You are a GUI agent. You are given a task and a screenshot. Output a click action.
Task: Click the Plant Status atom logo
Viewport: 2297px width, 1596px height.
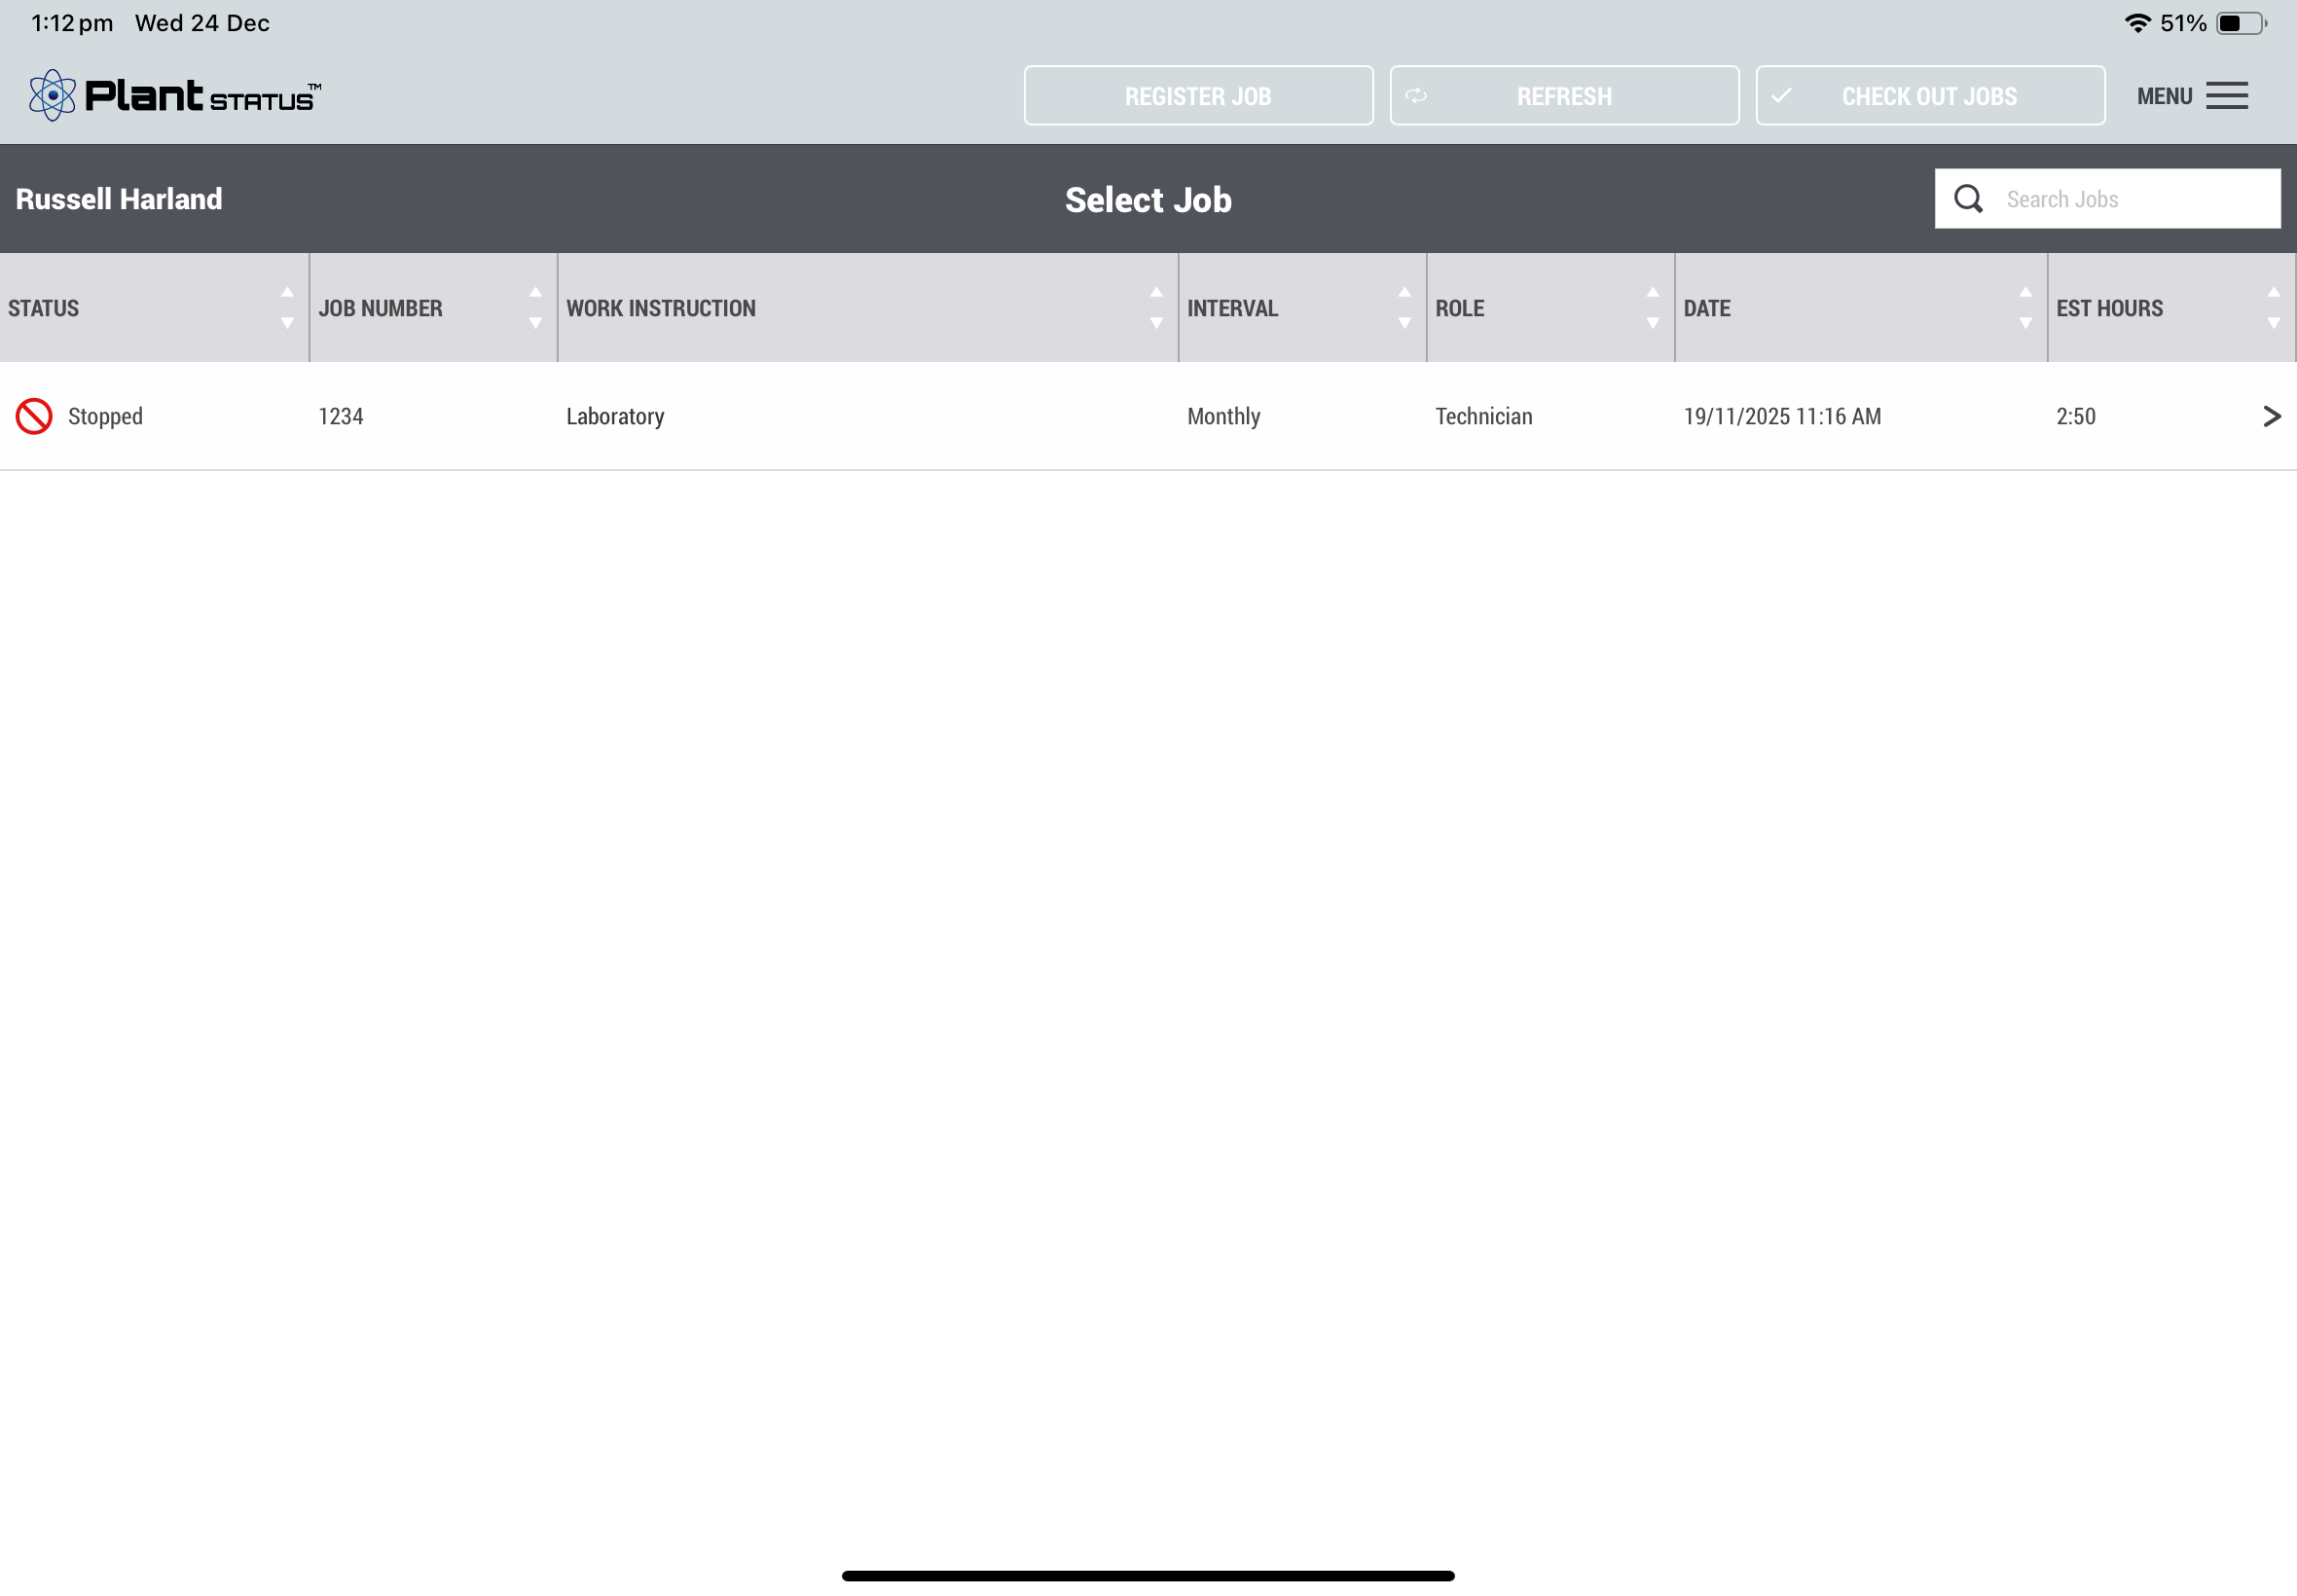[52, 96]
